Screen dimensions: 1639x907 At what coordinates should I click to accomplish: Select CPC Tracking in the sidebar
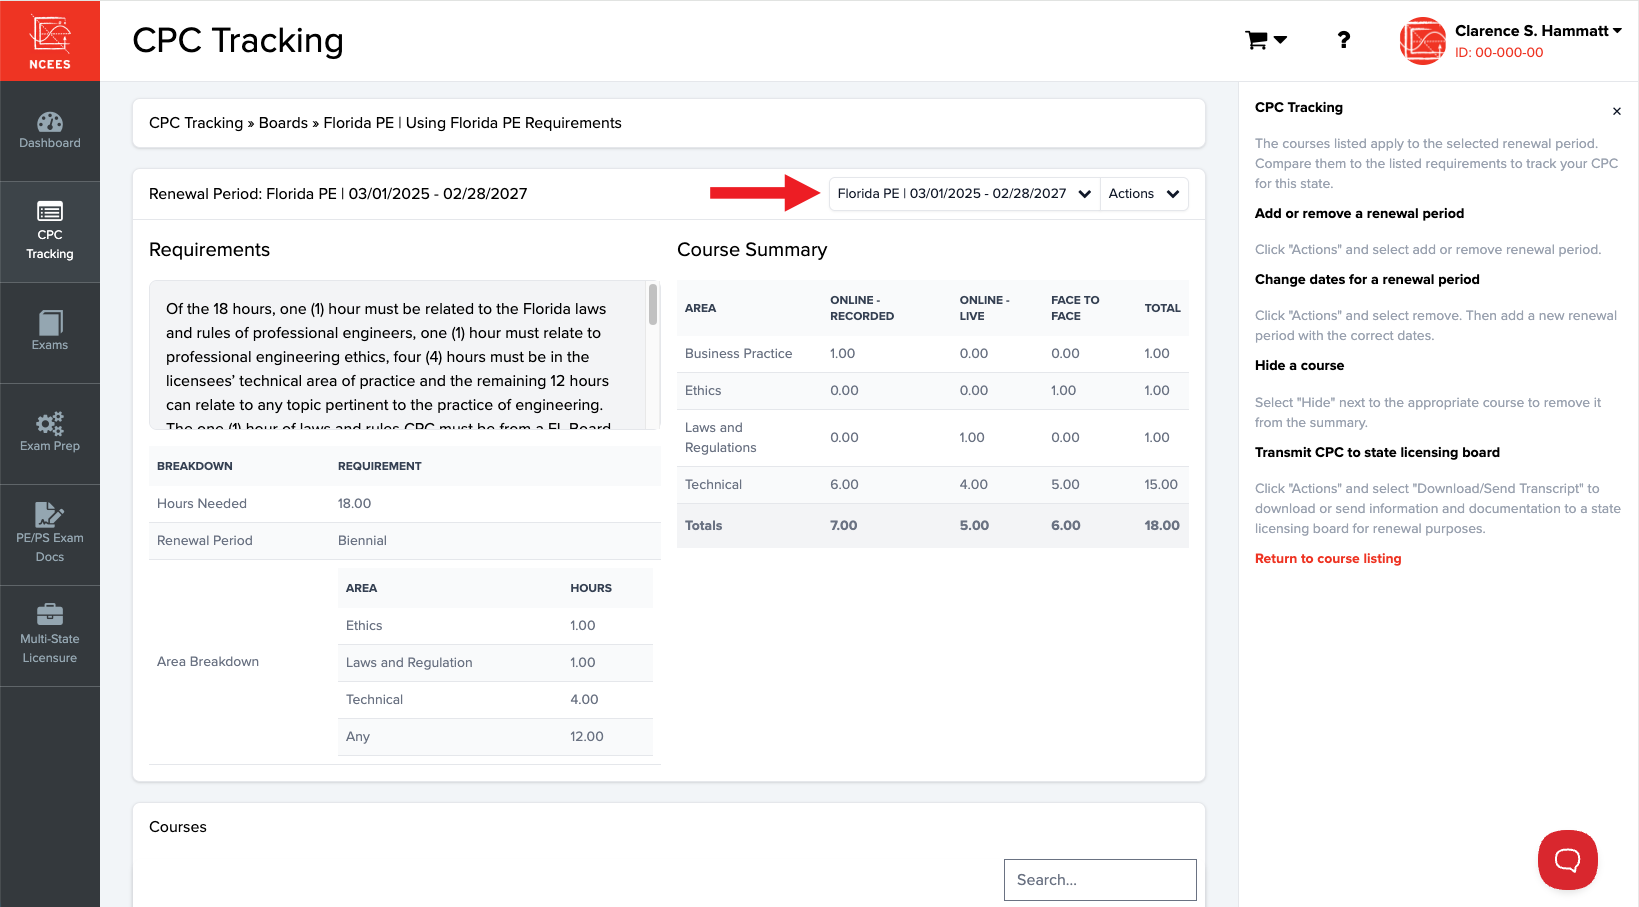coord(50,232)
